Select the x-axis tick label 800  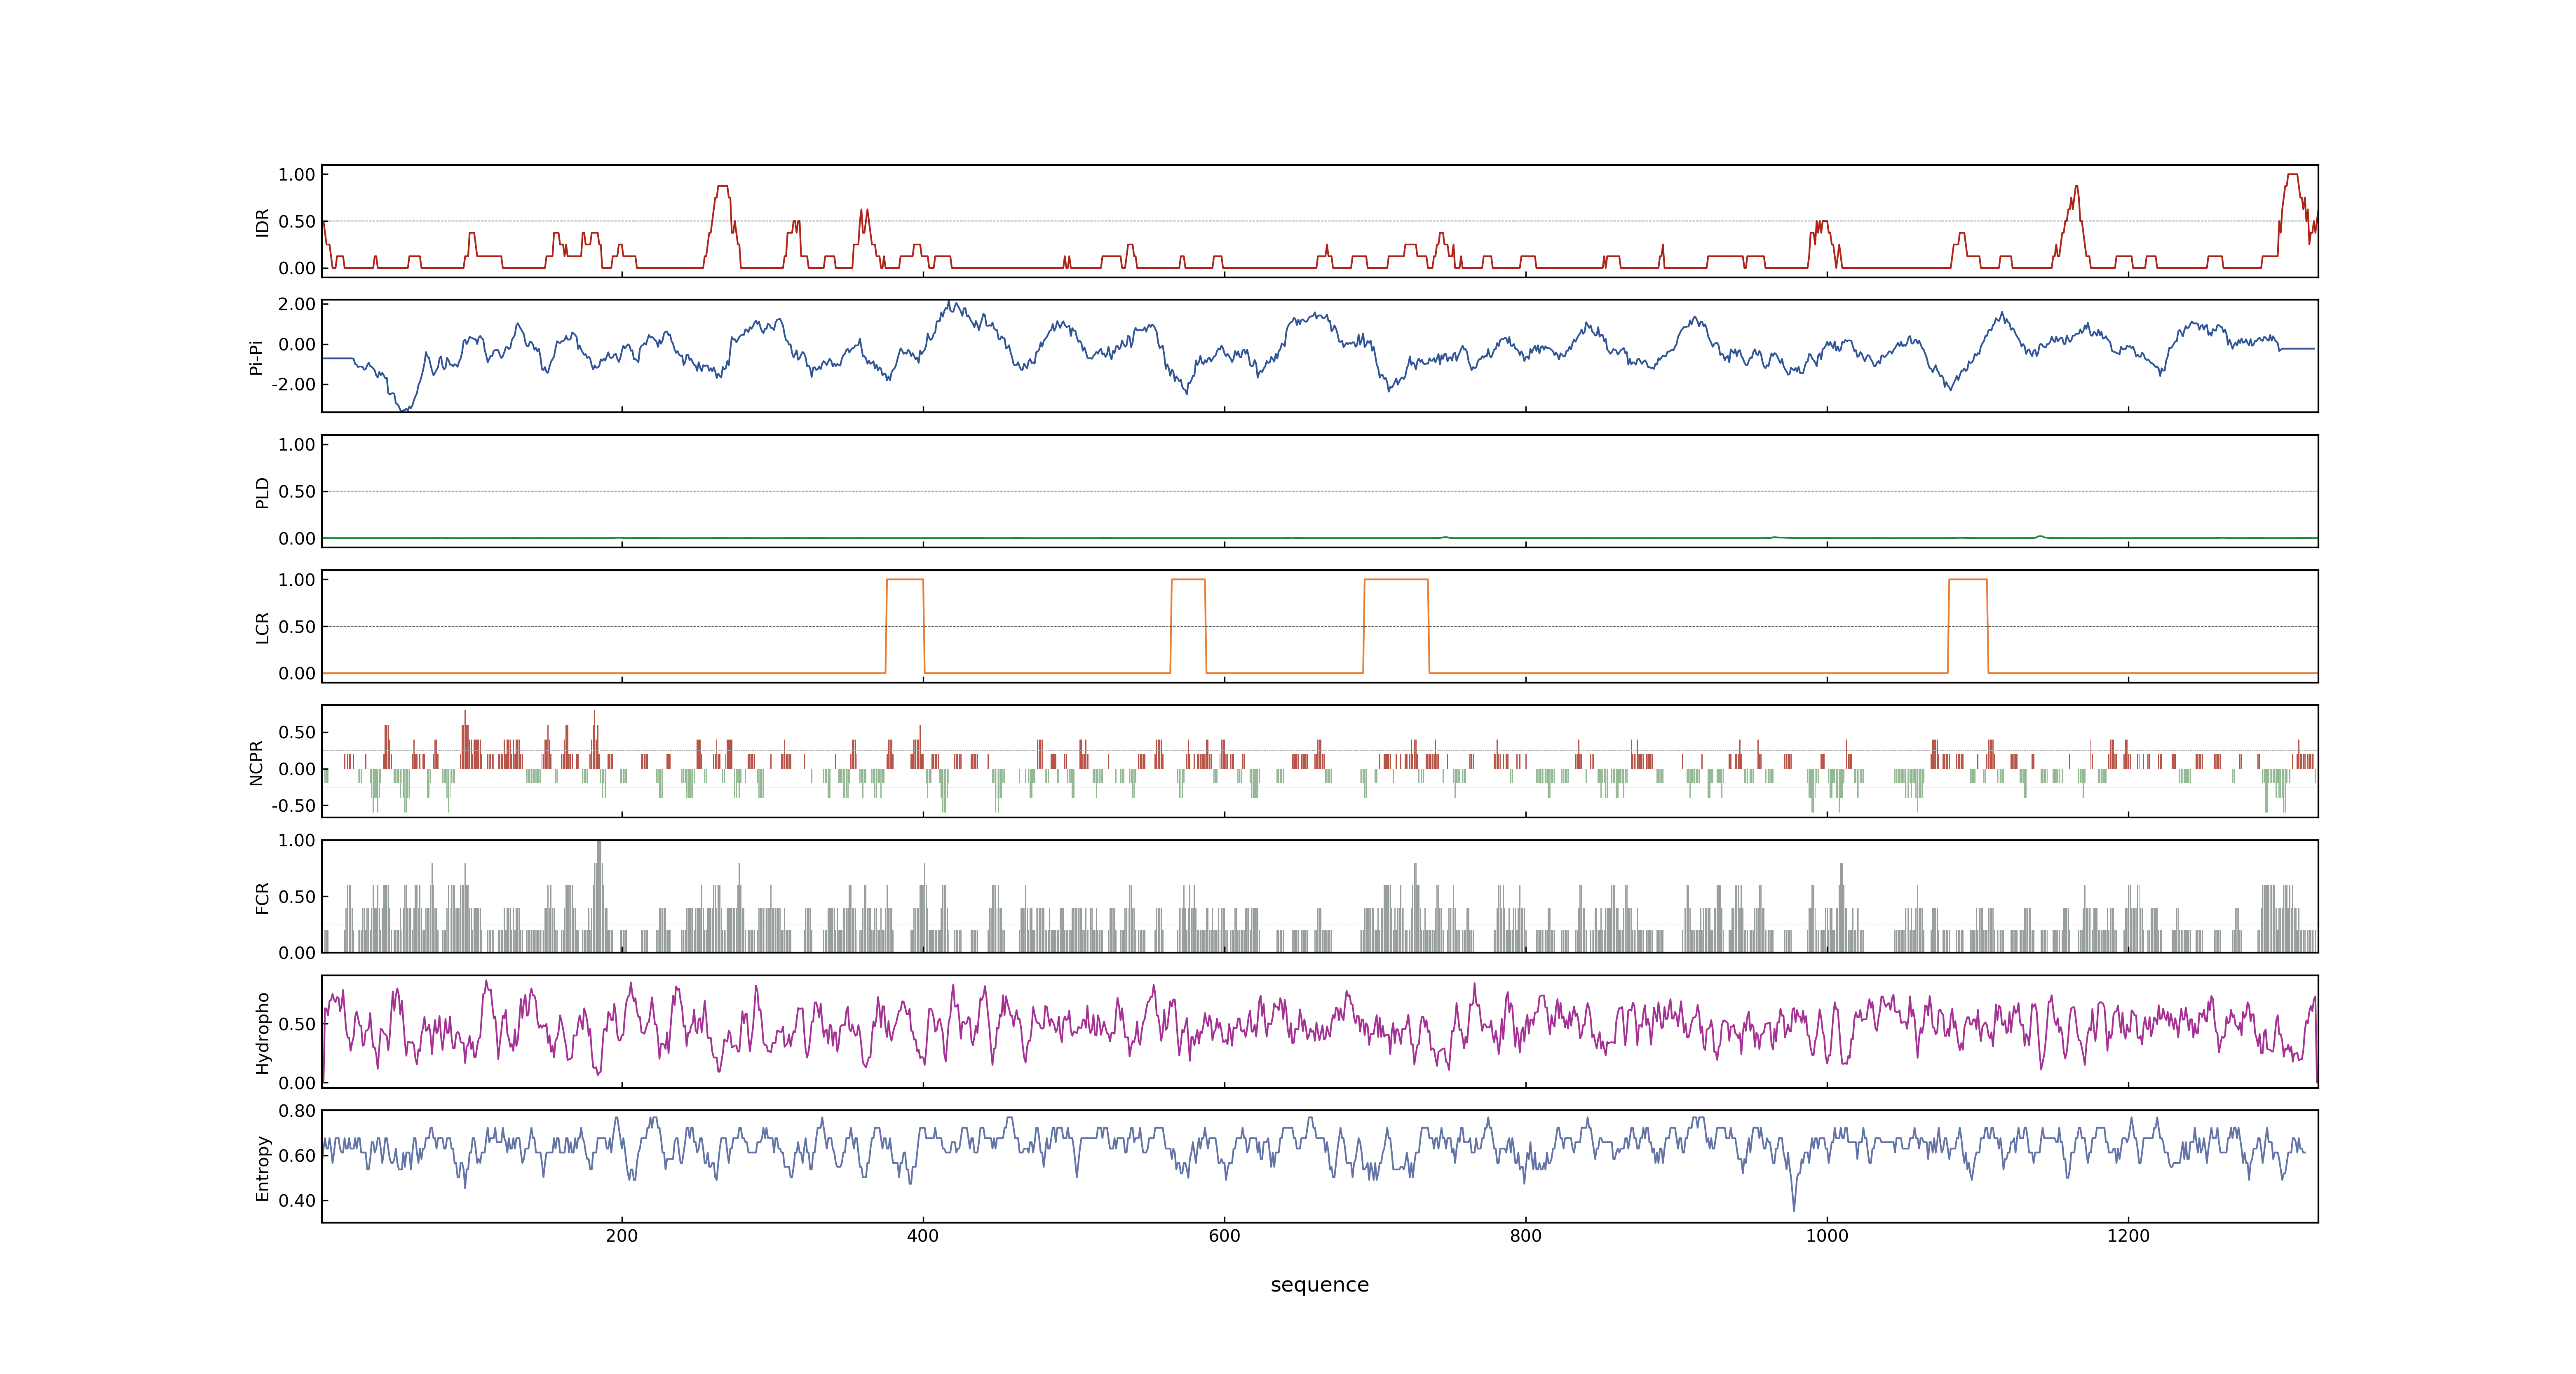point(1525,1236)
